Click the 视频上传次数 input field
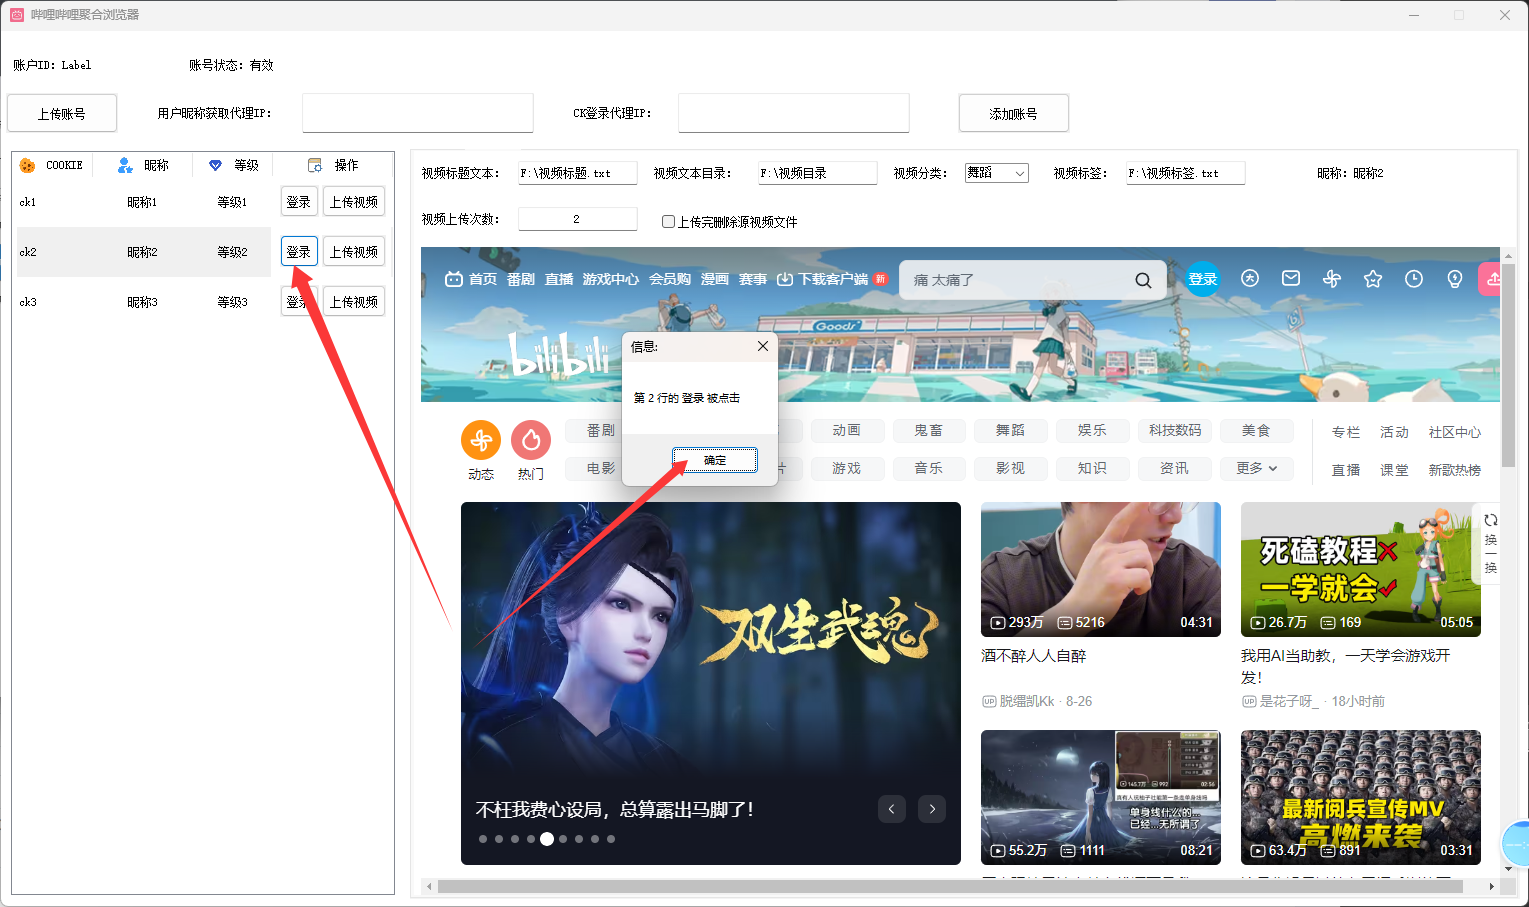1529x907 pixels. pos(577,219)
